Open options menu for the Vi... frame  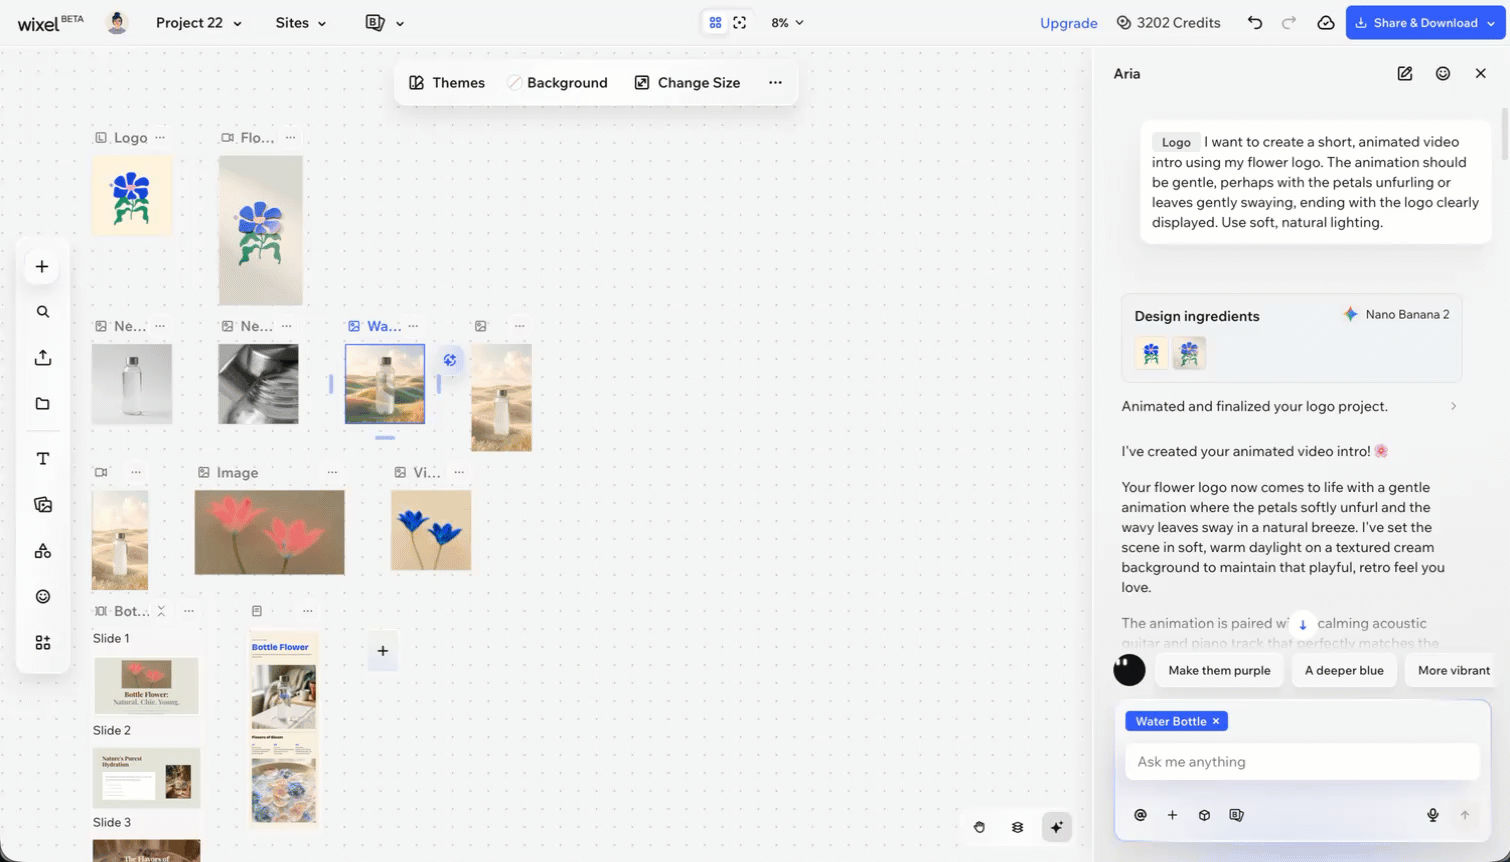pyautogui.click(x=459, y=472)
